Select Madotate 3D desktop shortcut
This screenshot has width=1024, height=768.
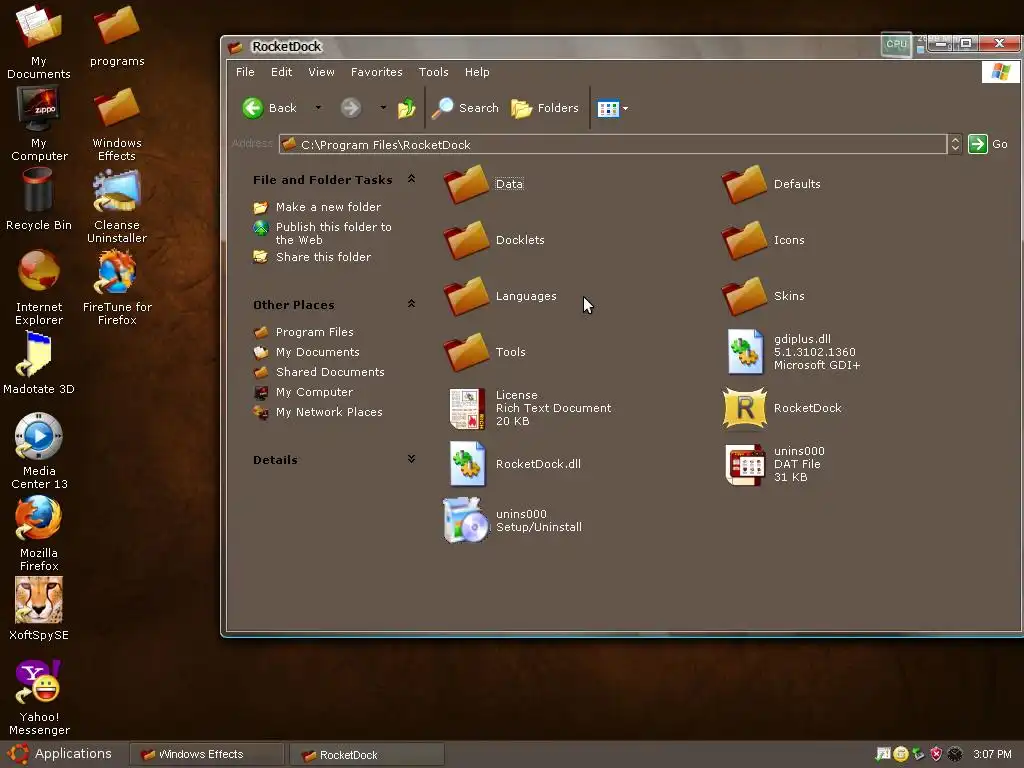tap(34, 355)
